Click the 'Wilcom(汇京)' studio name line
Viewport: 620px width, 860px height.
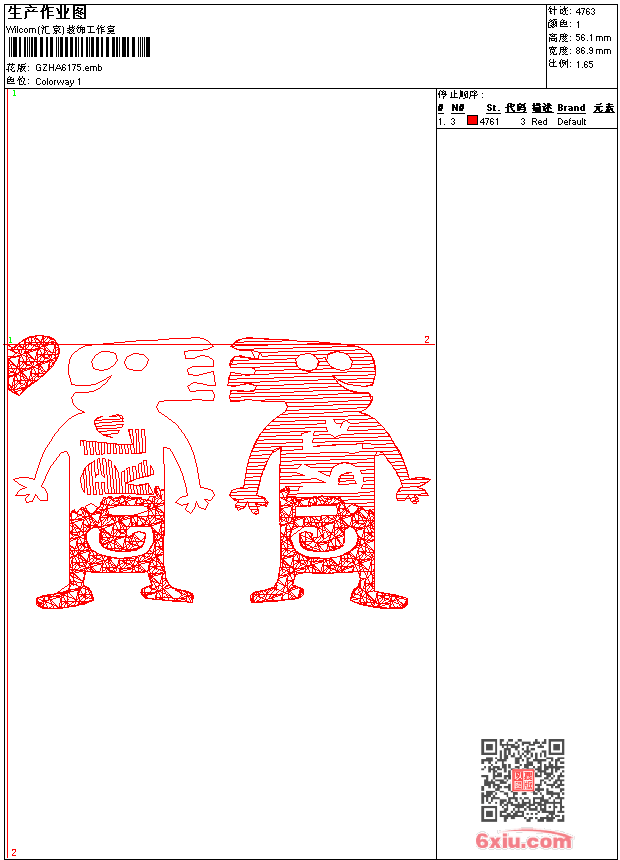[x=61, y=30]
